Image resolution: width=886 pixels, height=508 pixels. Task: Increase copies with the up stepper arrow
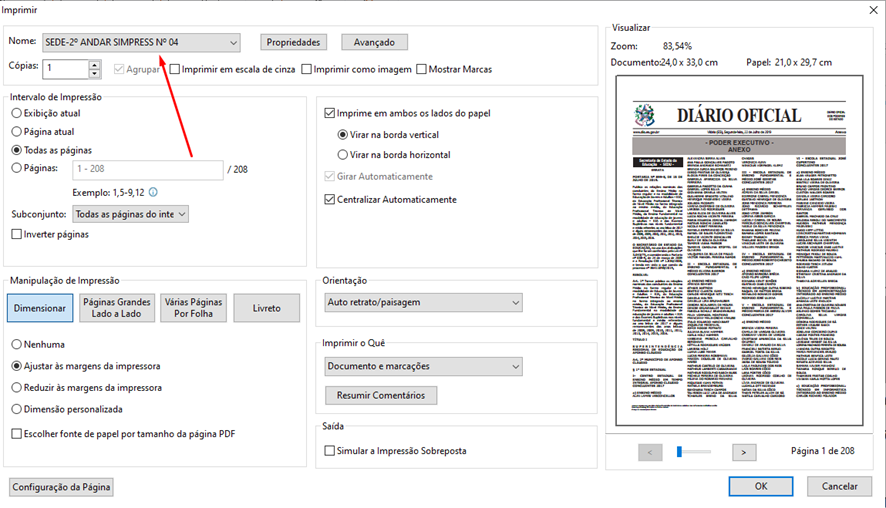[x=95, y=64]
